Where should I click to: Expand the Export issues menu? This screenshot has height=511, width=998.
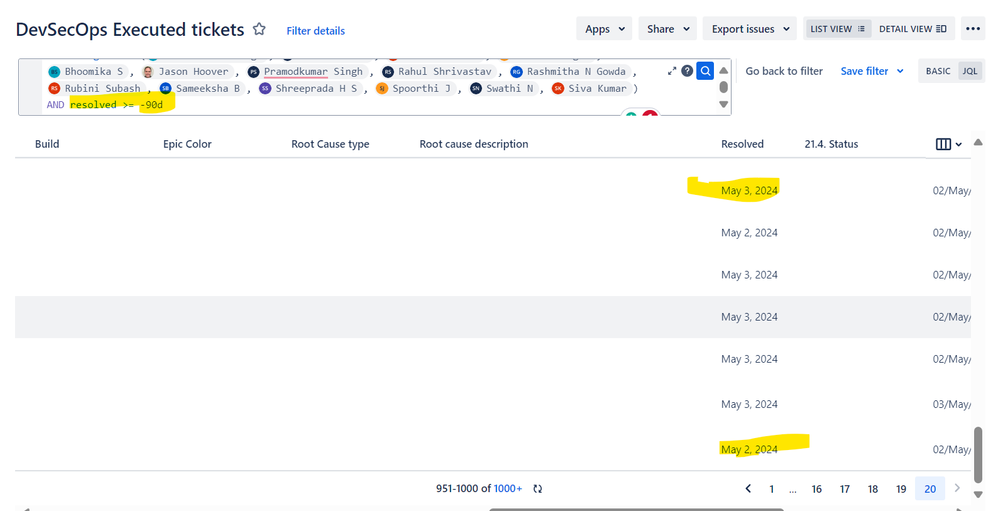pos(750,29)
